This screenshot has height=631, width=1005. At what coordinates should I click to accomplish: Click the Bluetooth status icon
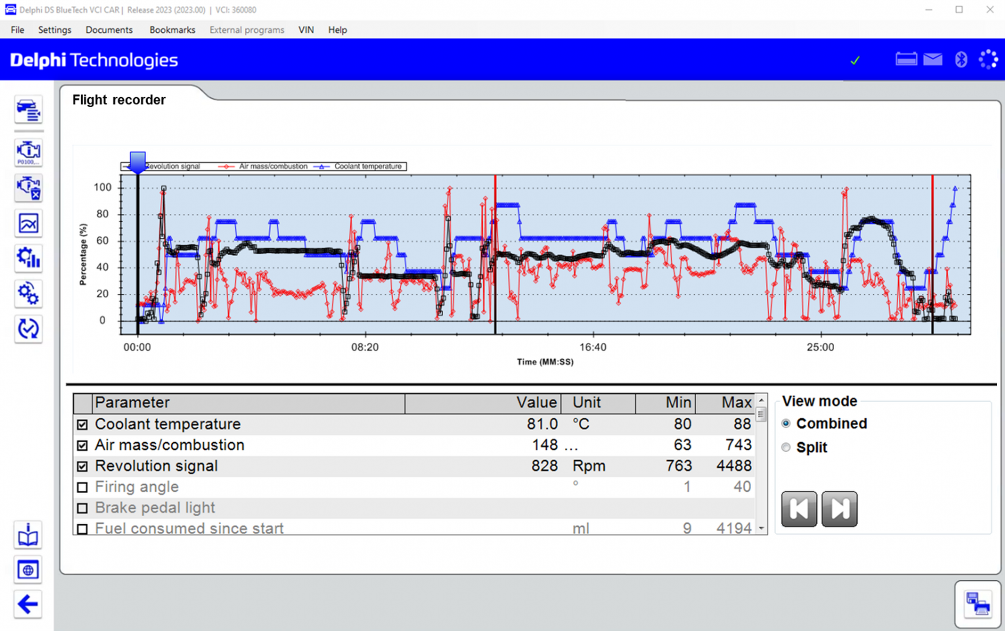pyautogui.click(x=961, y=60)
